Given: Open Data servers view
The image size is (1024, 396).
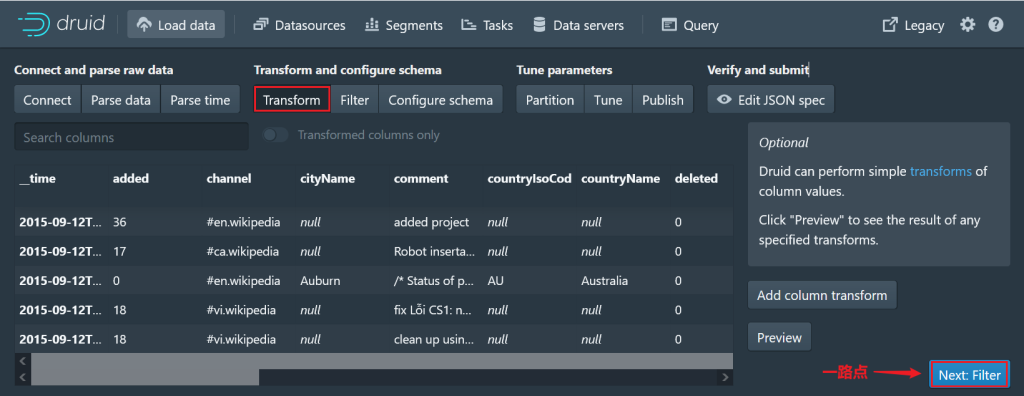Looking at the screenshot, I should [x=579, y=25].
